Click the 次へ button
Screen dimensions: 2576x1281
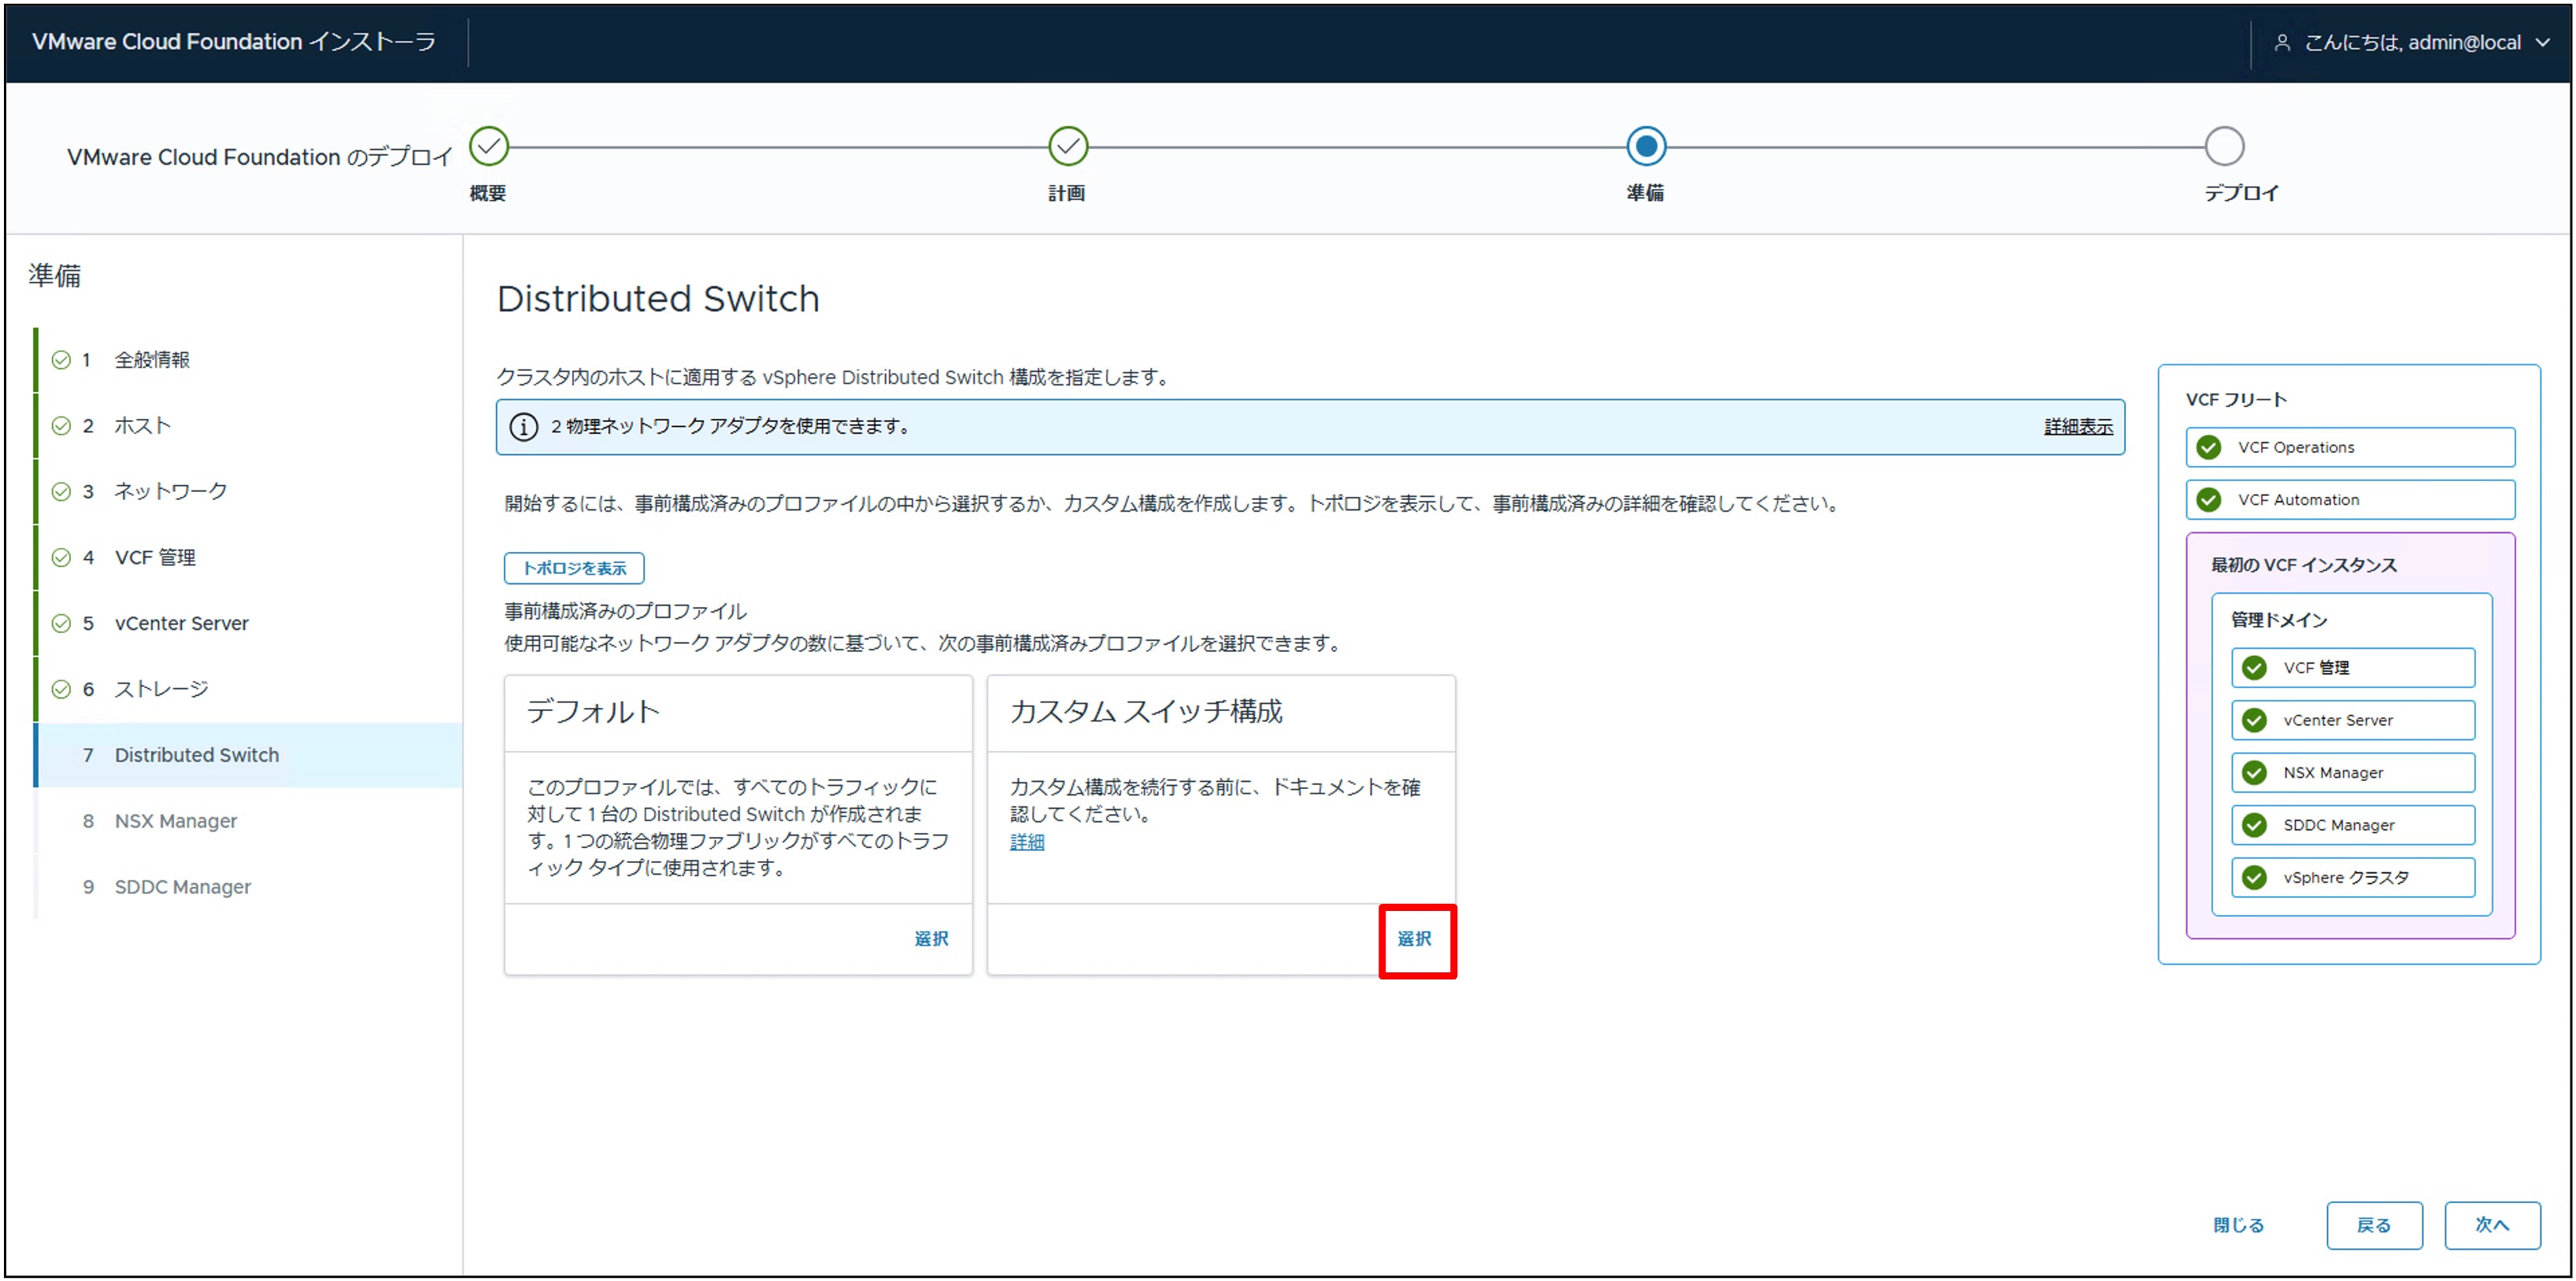(x=2492, y=1225)
